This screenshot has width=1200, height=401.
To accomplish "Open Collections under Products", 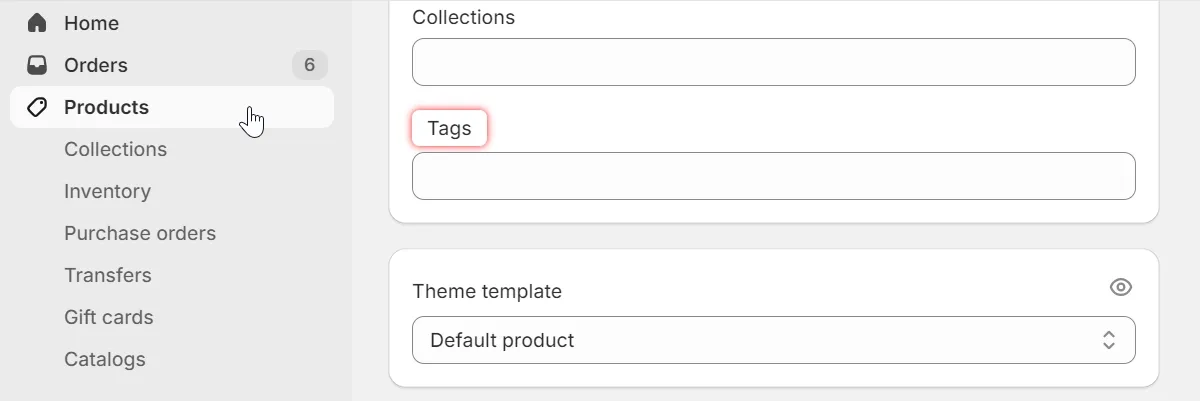I will pyautogui.click(x=115, y=149).
